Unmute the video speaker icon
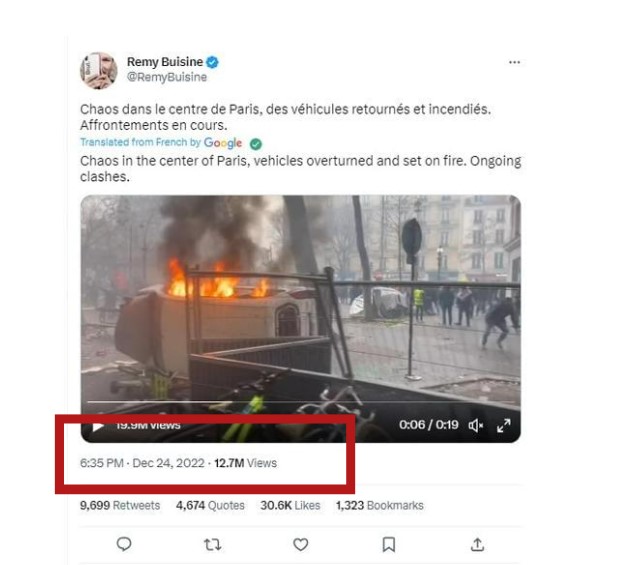Screen dimensions: 631x565 point(475,425)
